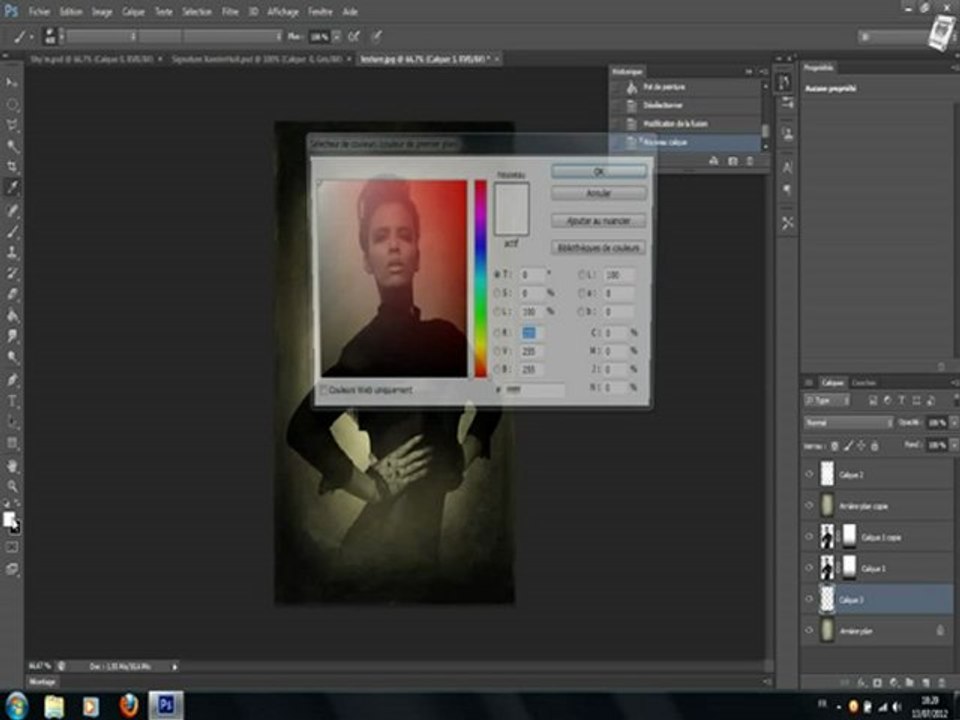
Task: Create snapshot camera icon in Historique panel
Action: pyautogui.click(x=732, y=161)
